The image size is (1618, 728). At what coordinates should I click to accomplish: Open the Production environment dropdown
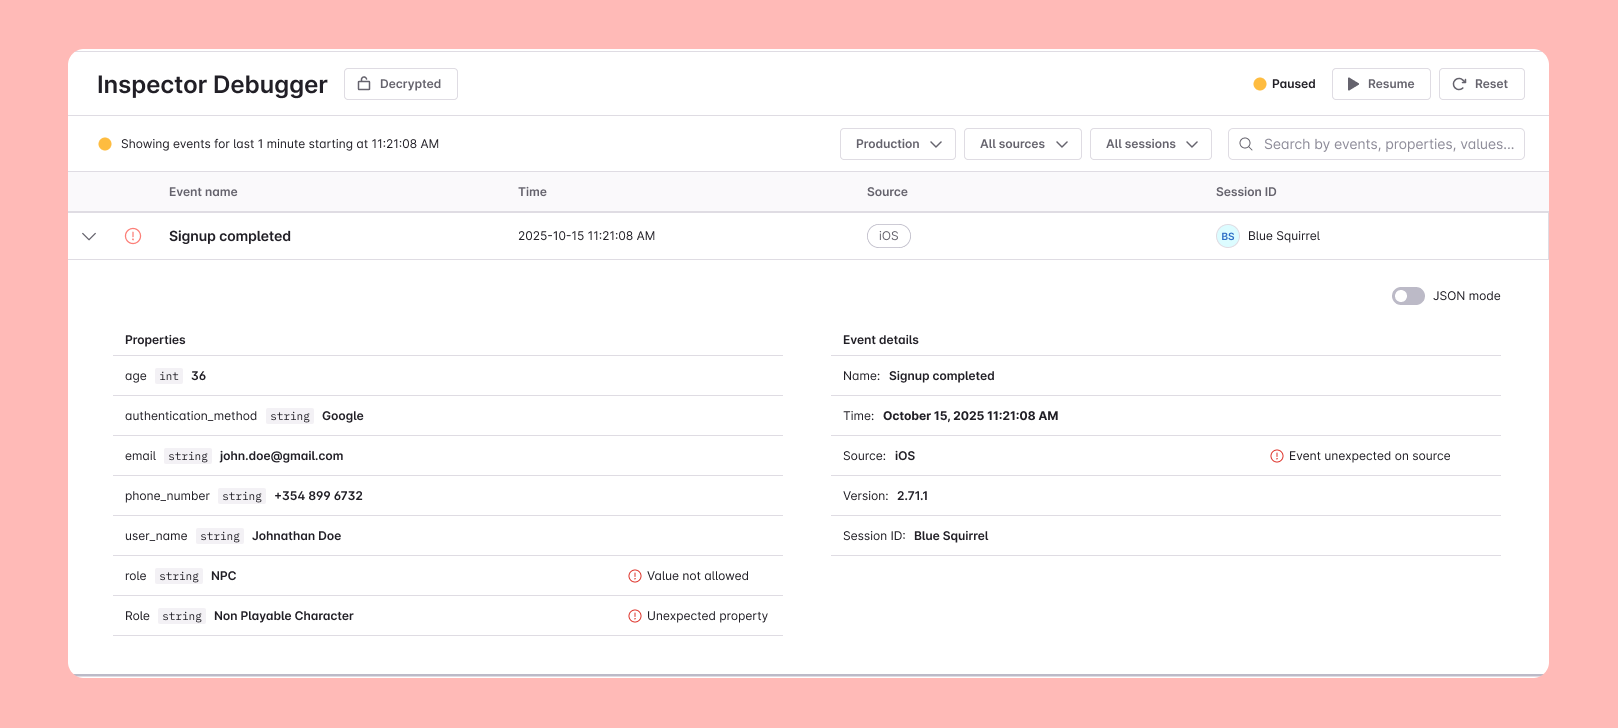point(898,144)
